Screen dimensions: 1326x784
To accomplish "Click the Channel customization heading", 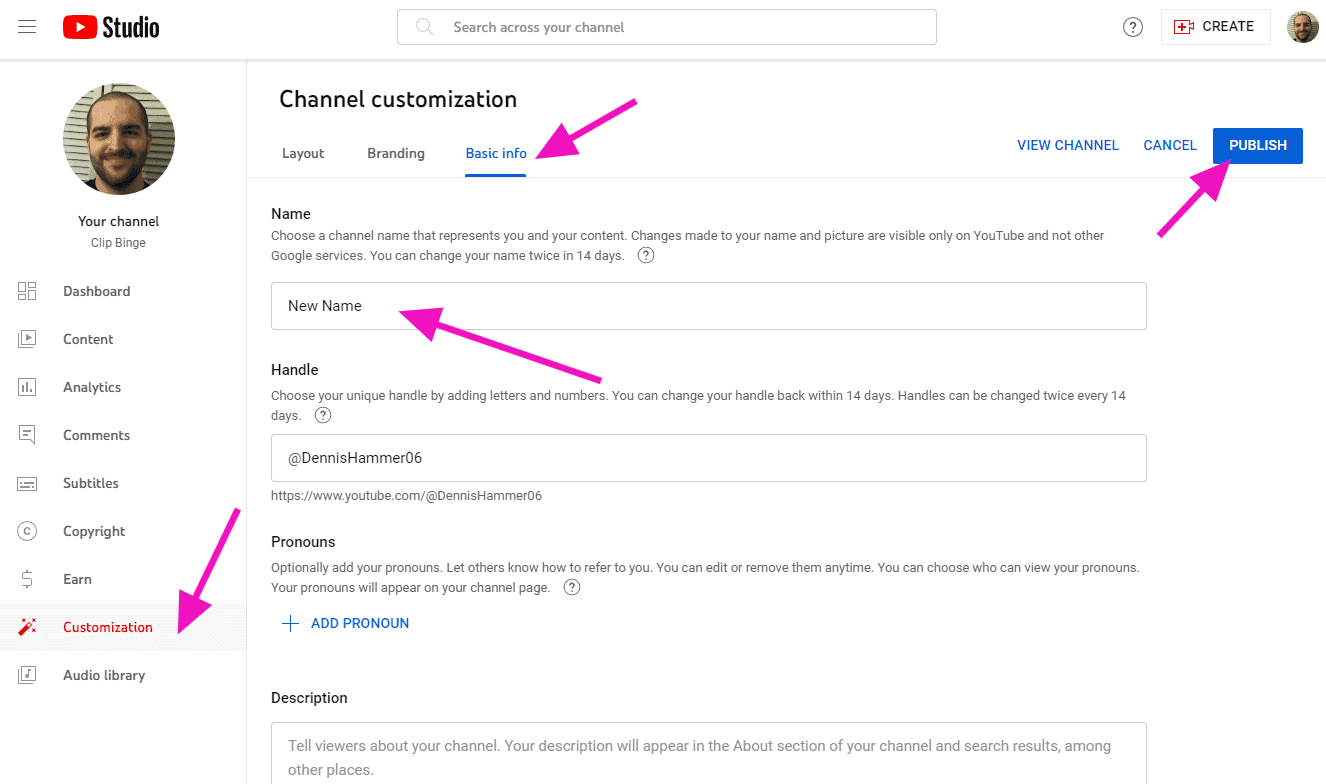I will point(398,99).
